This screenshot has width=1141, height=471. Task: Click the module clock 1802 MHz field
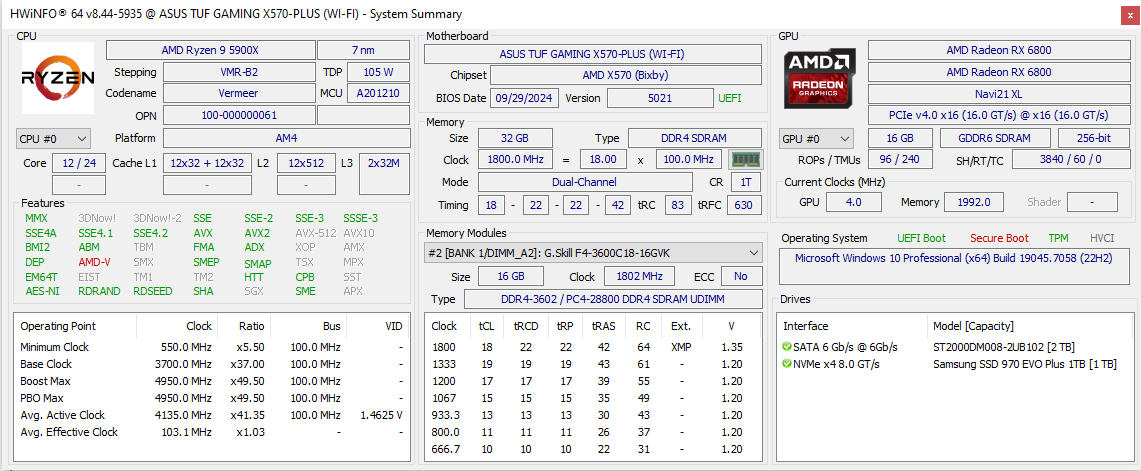[x=640, y=277]
